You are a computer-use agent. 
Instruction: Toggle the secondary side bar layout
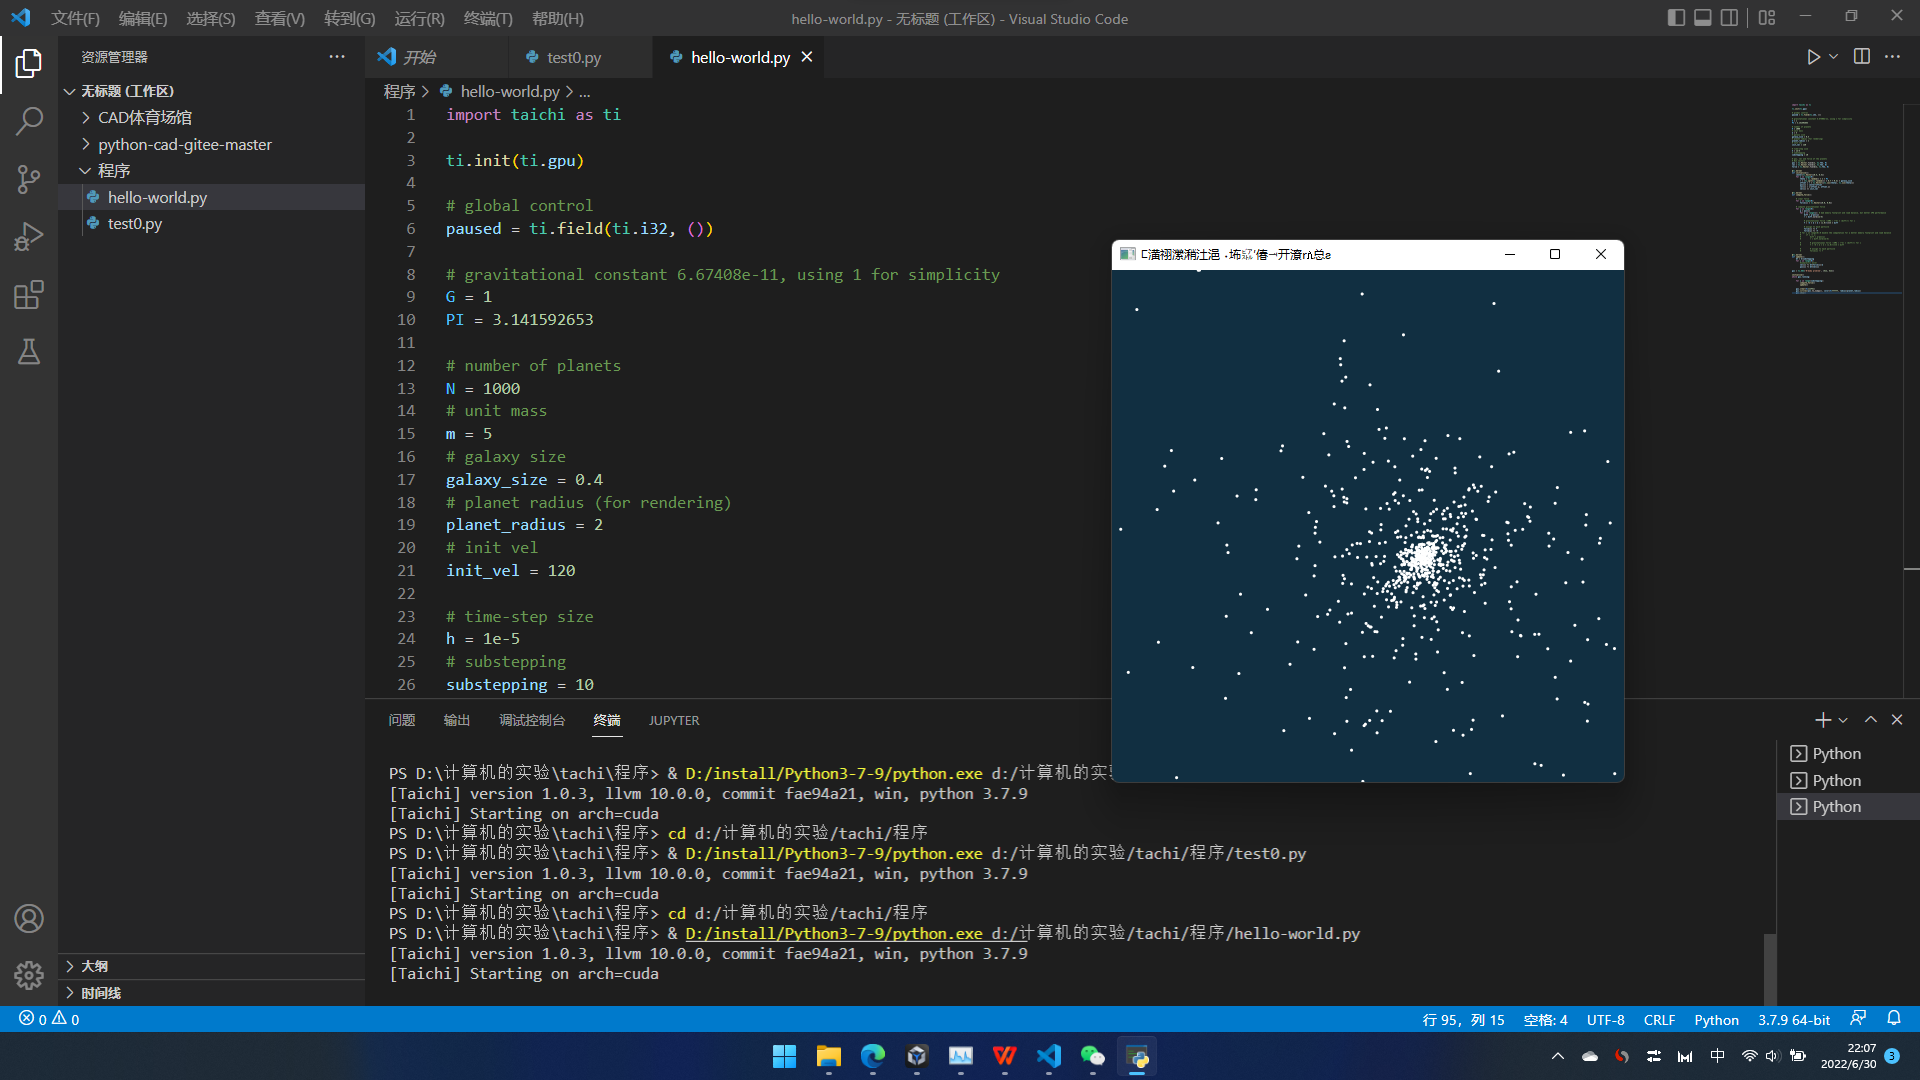pos(1729,18)
